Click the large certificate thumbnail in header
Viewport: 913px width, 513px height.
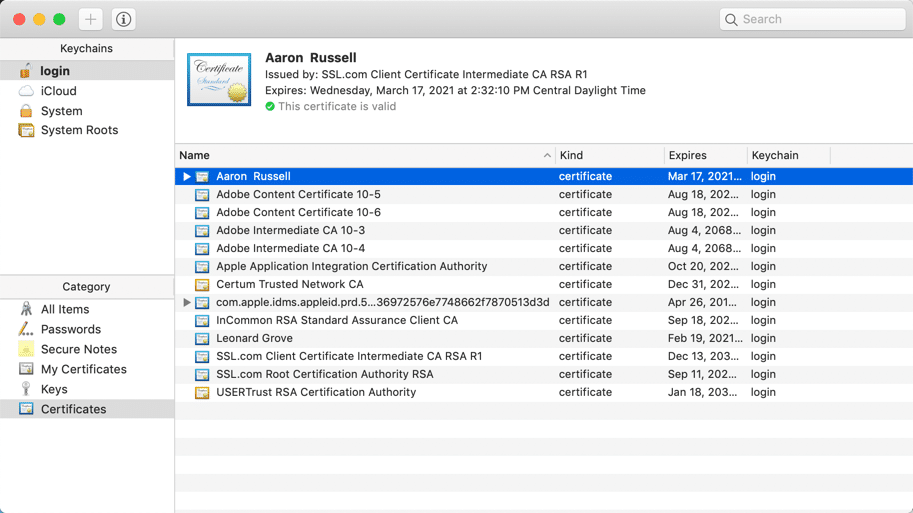[219, 80]
